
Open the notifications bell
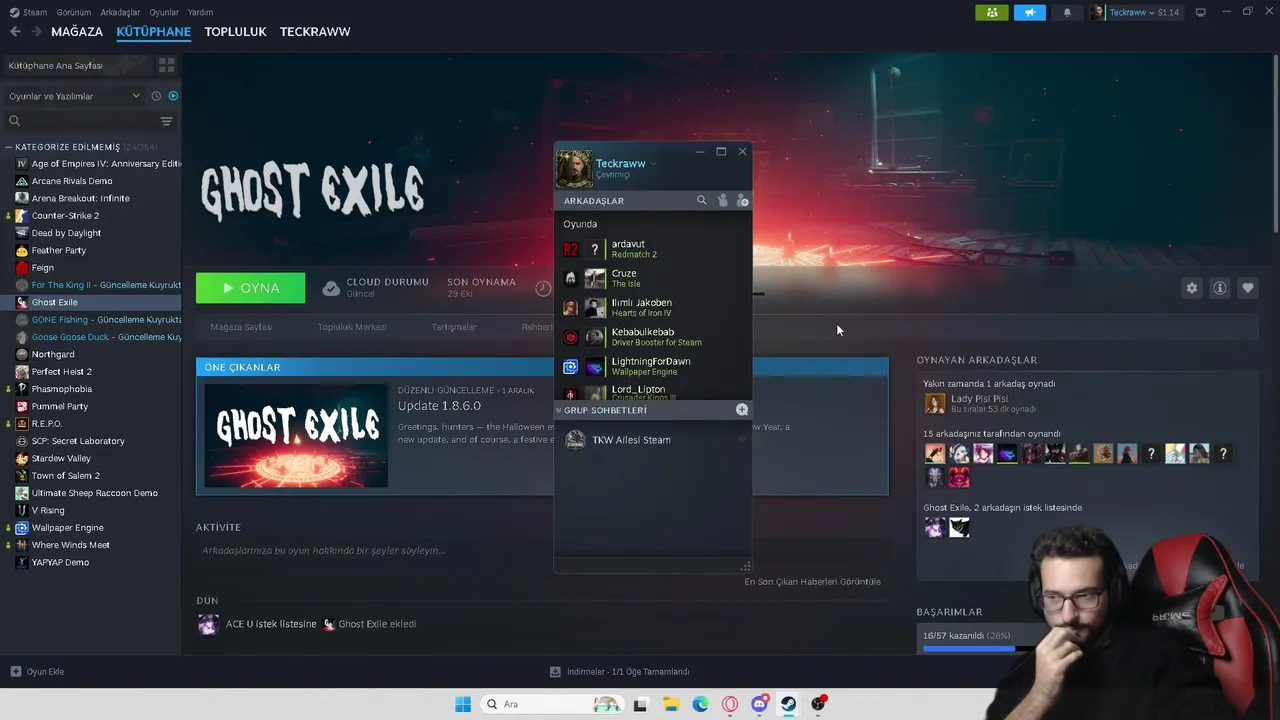coord(1067,12)
